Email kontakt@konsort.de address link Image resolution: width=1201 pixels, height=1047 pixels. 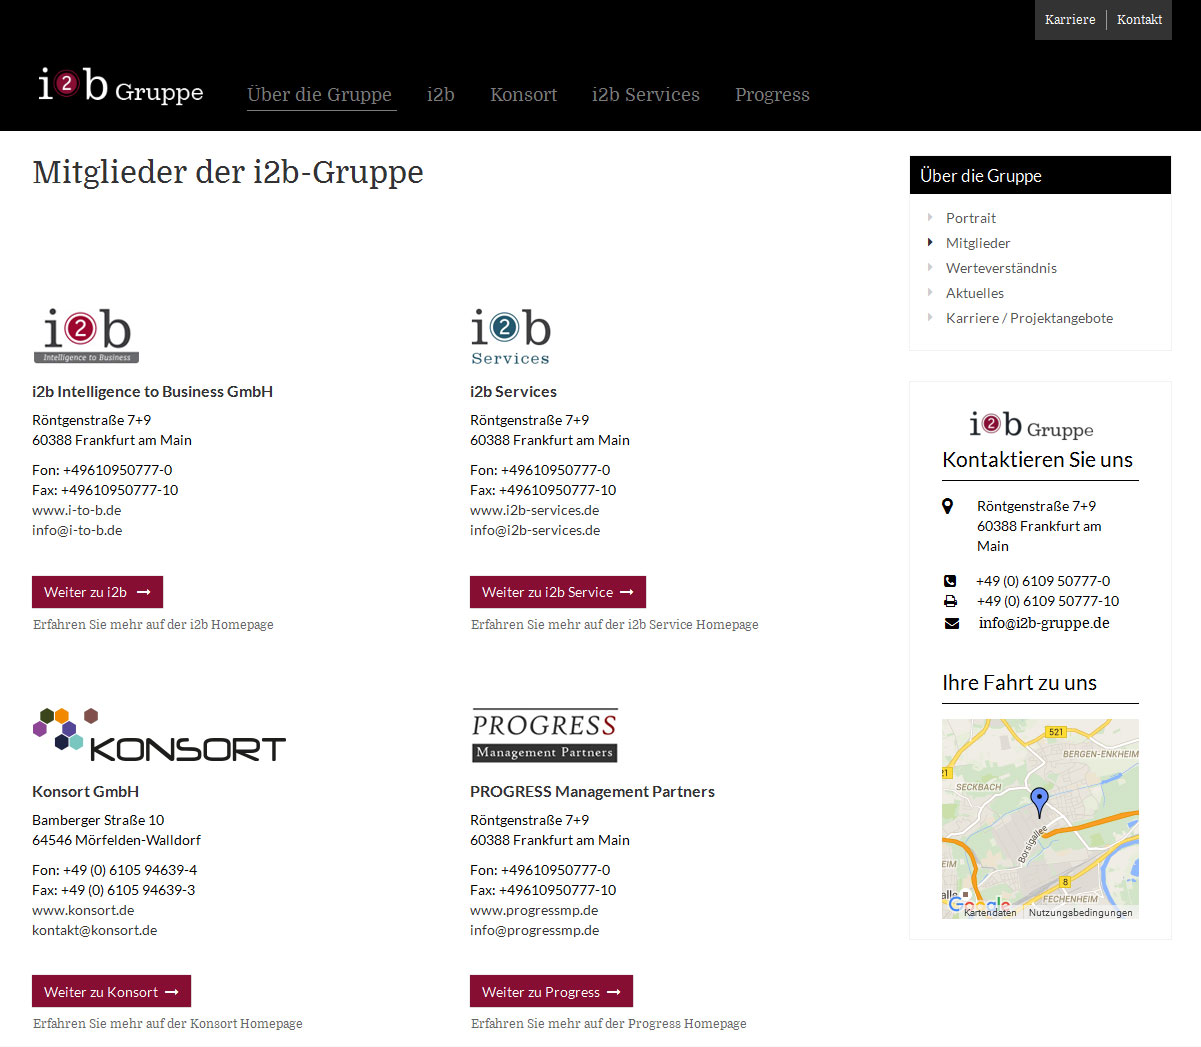[94, 930]
